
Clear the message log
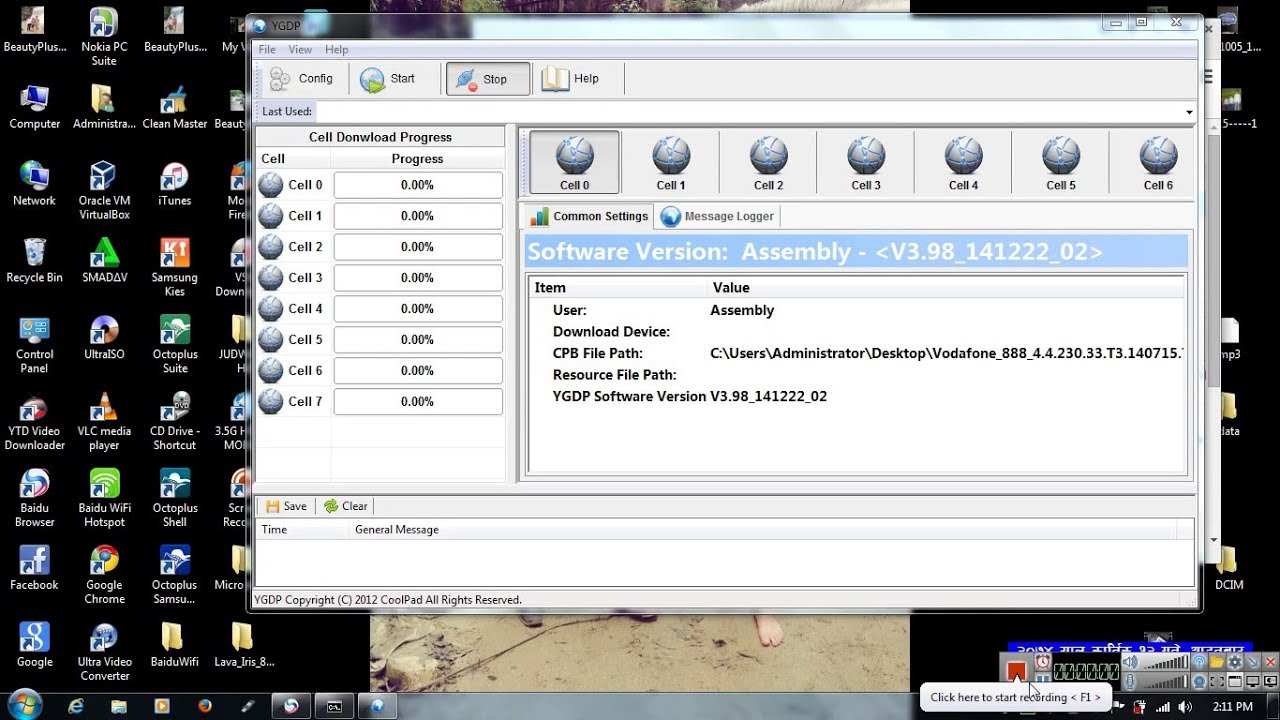point(345,506)
